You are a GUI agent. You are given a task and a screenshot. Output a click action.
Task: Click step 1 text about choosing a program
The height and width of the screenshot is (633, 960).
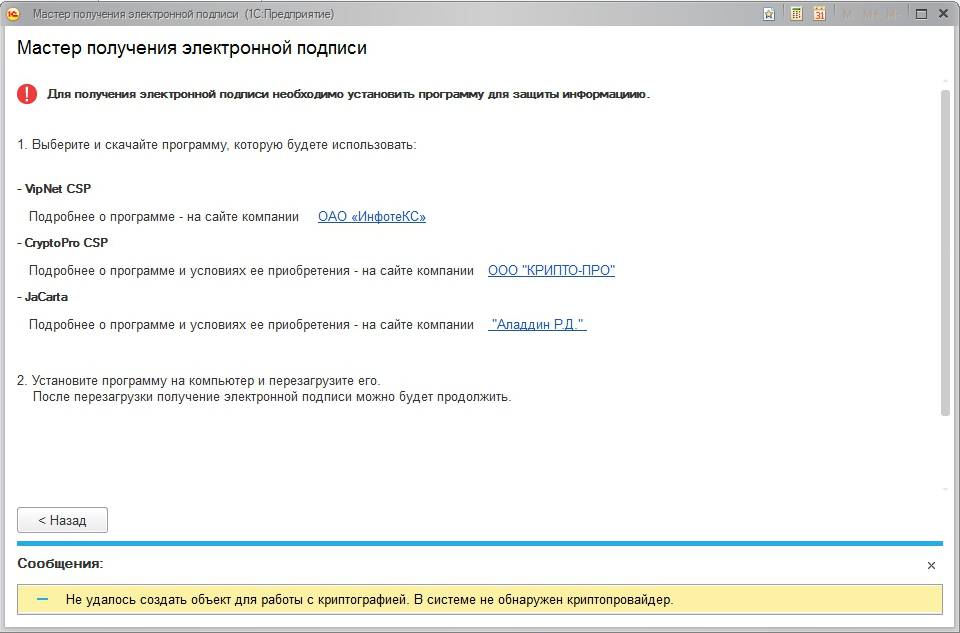[x=217, y=145]
